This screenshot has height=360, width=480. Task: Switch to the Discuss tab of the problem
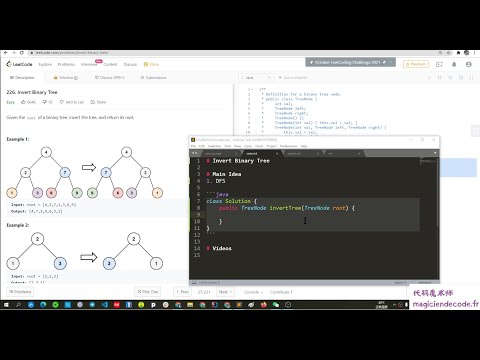click(110, 78)
